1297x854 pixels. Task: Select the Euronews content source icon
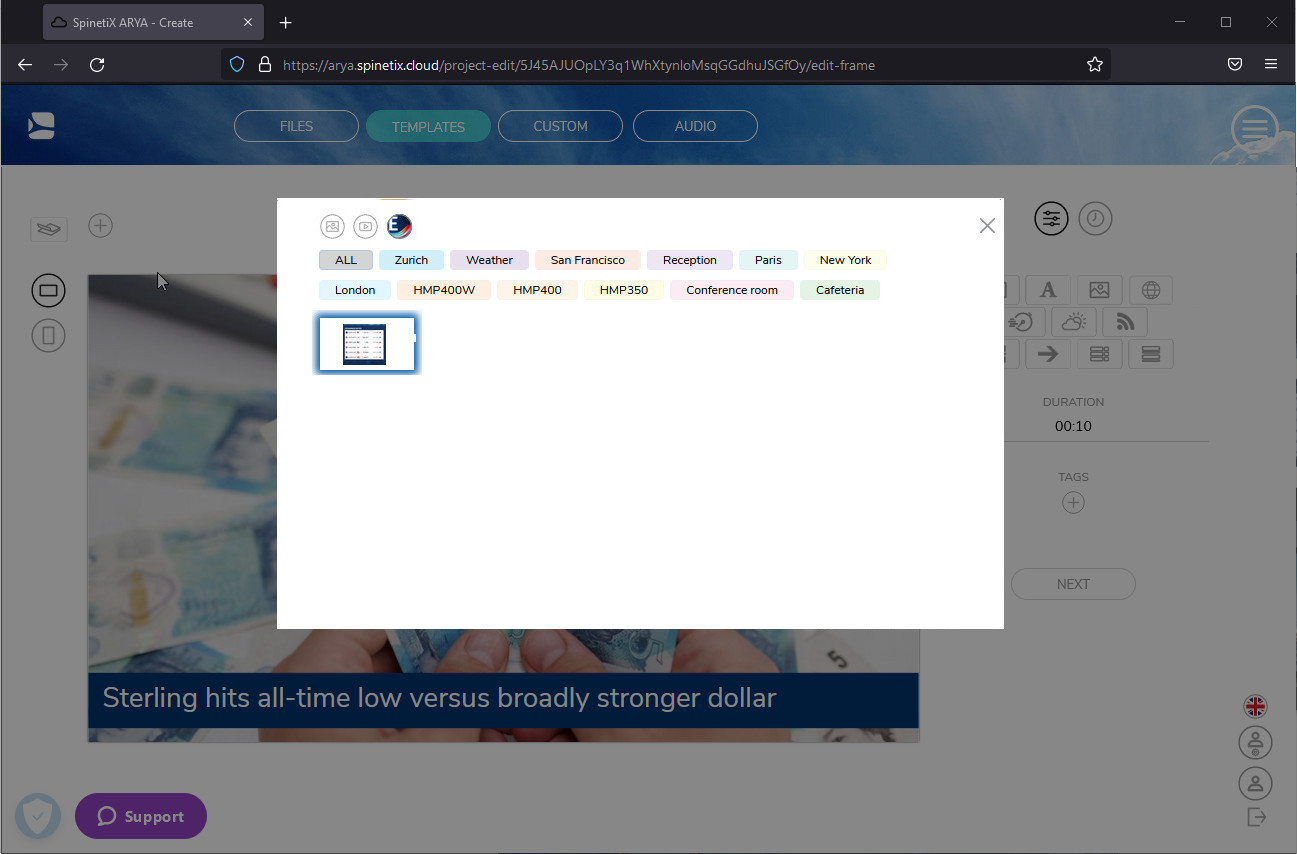point(398,226)
